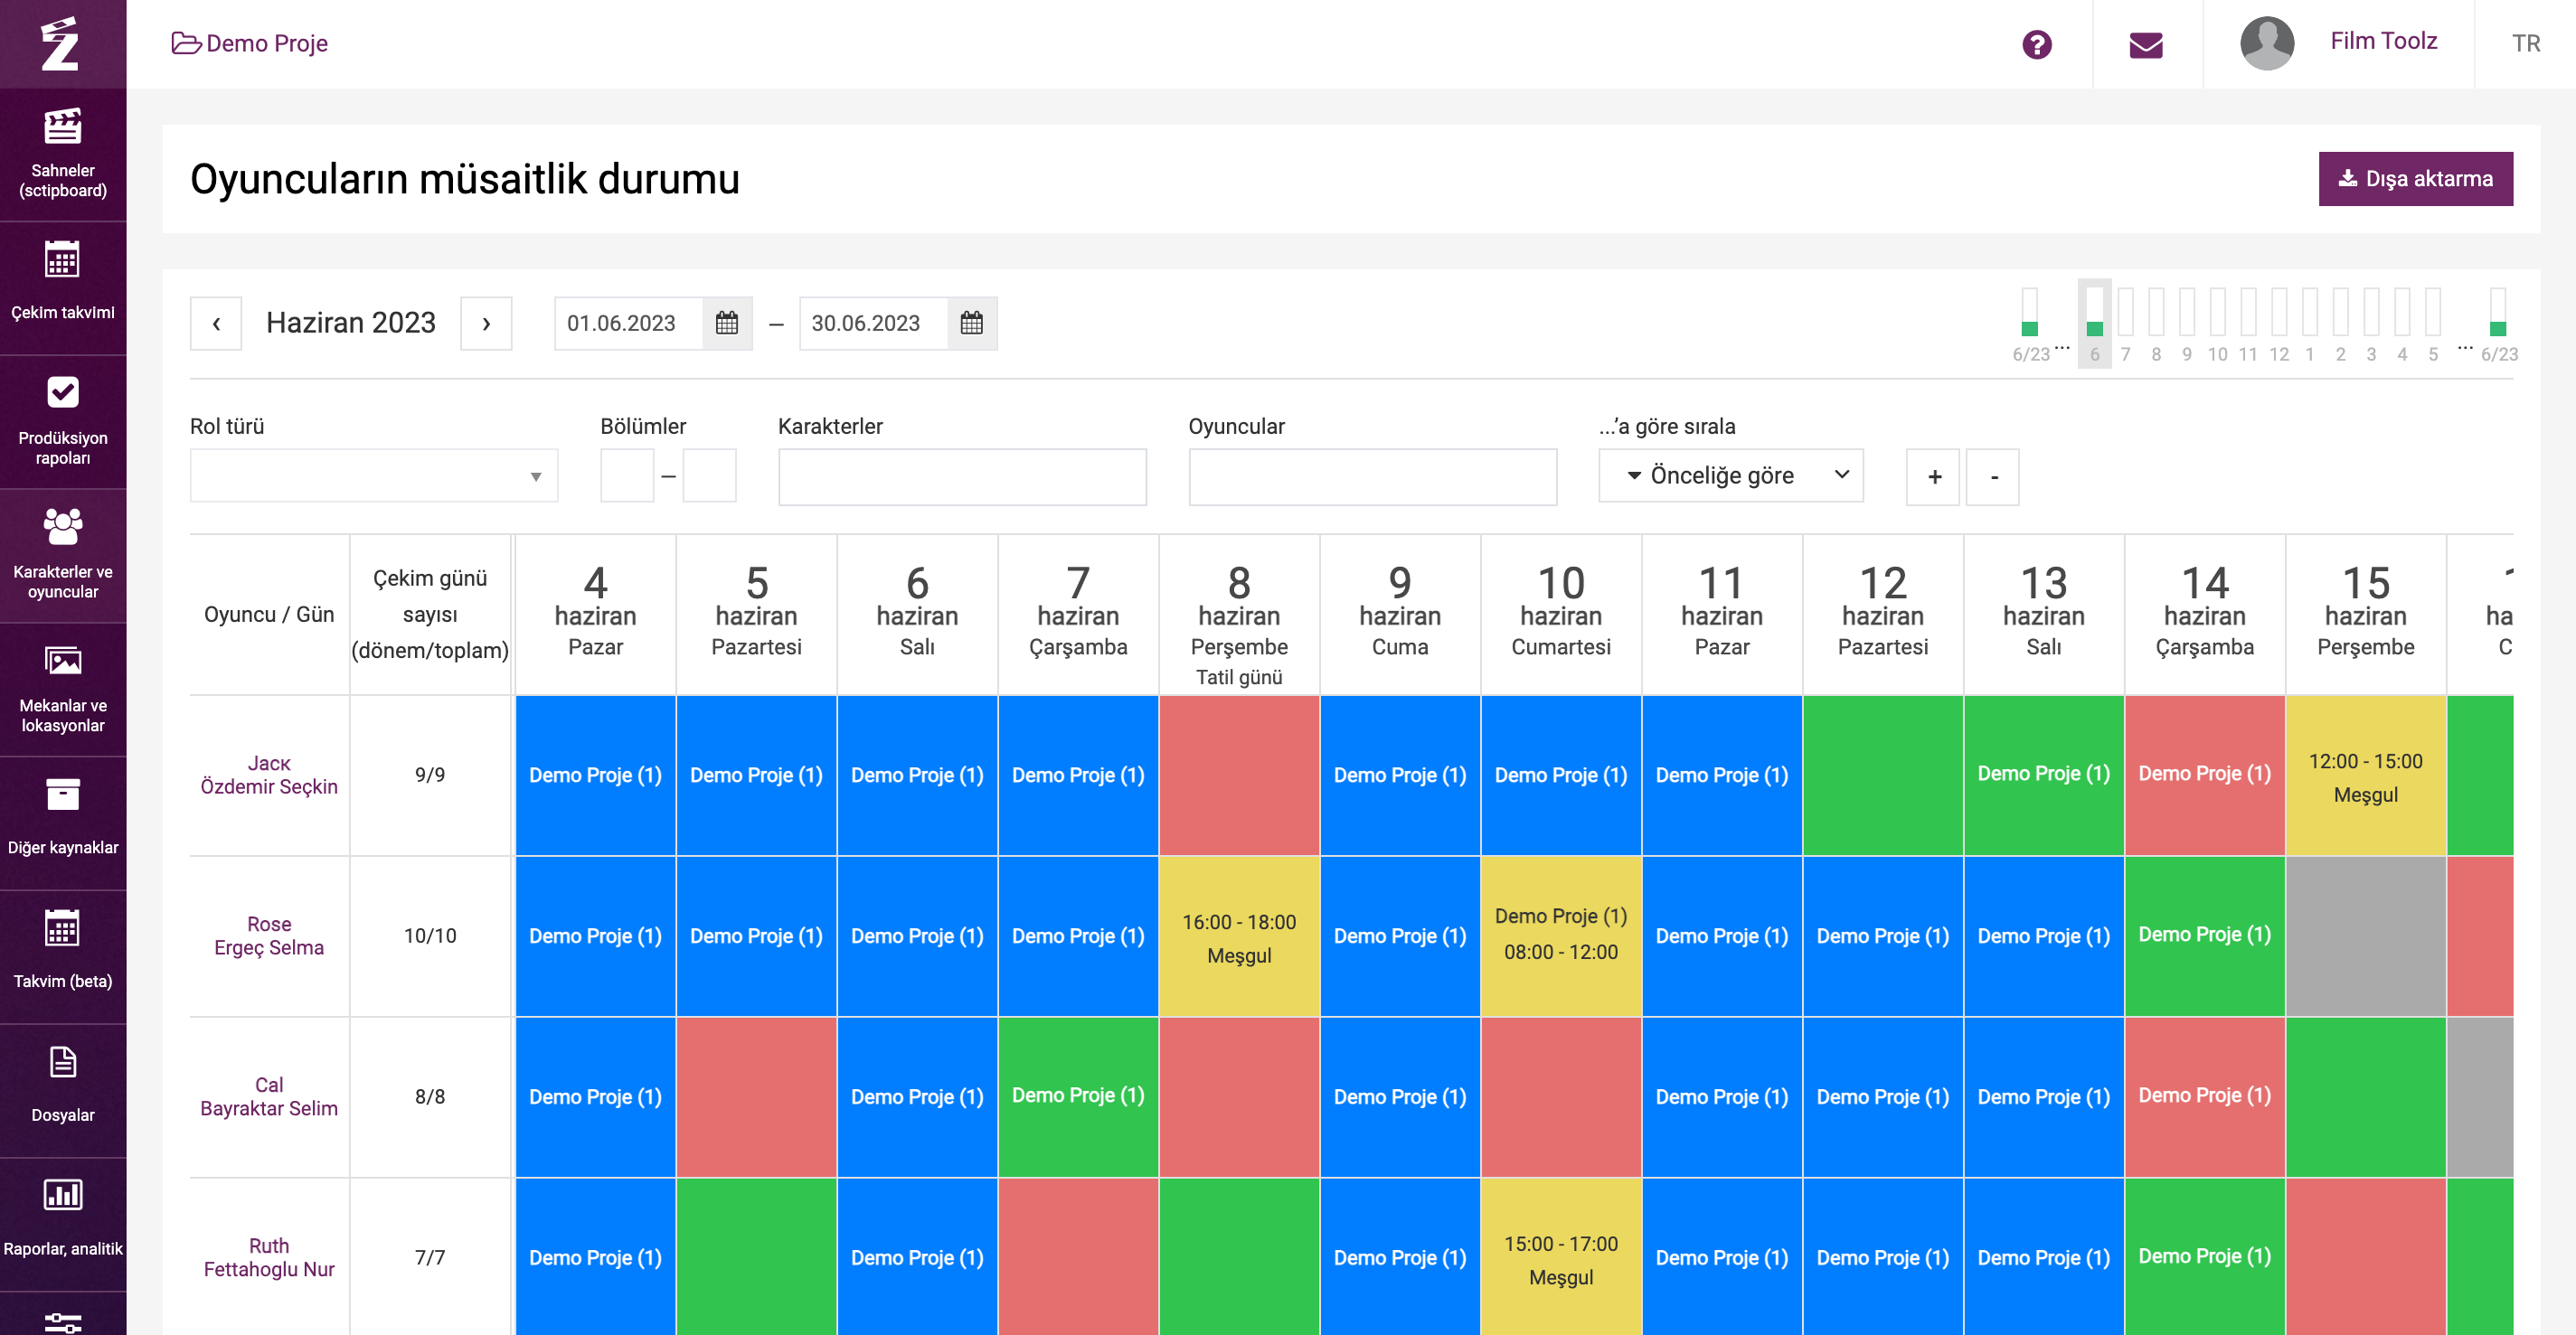This screenshot has width=2576, height=1335.
Task: Select month 7 in mini timeline
Action: click(2125, 324)
